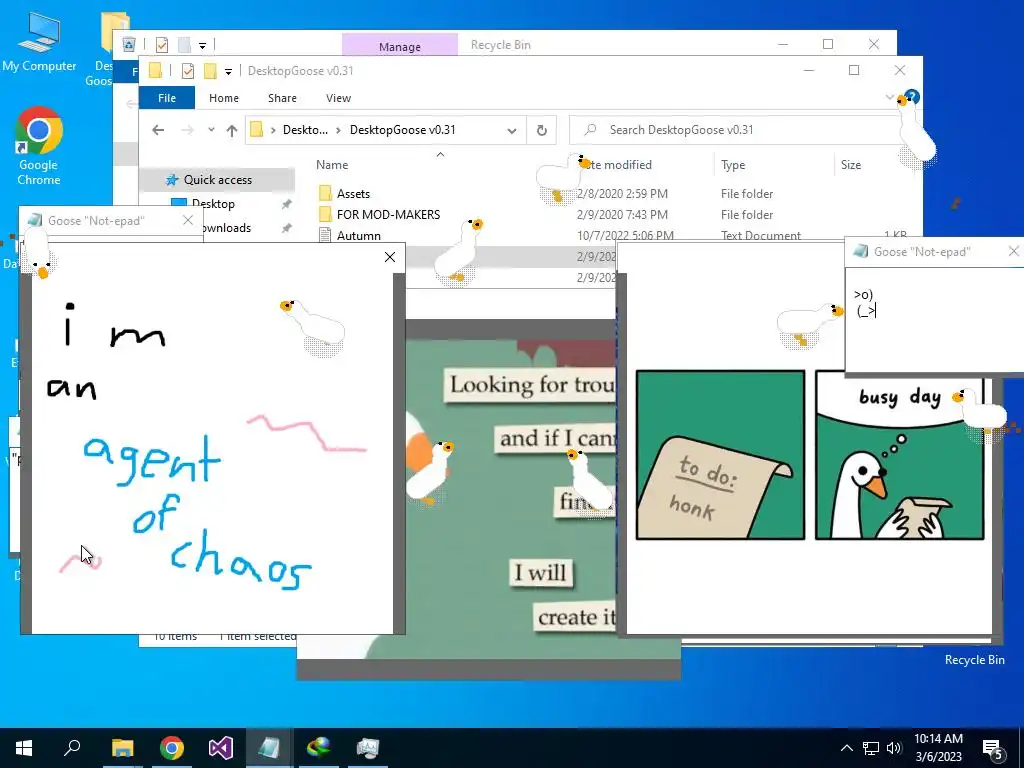Sort by the Name column header
The image size is (1024, 768).
click(x=332, y=165)
